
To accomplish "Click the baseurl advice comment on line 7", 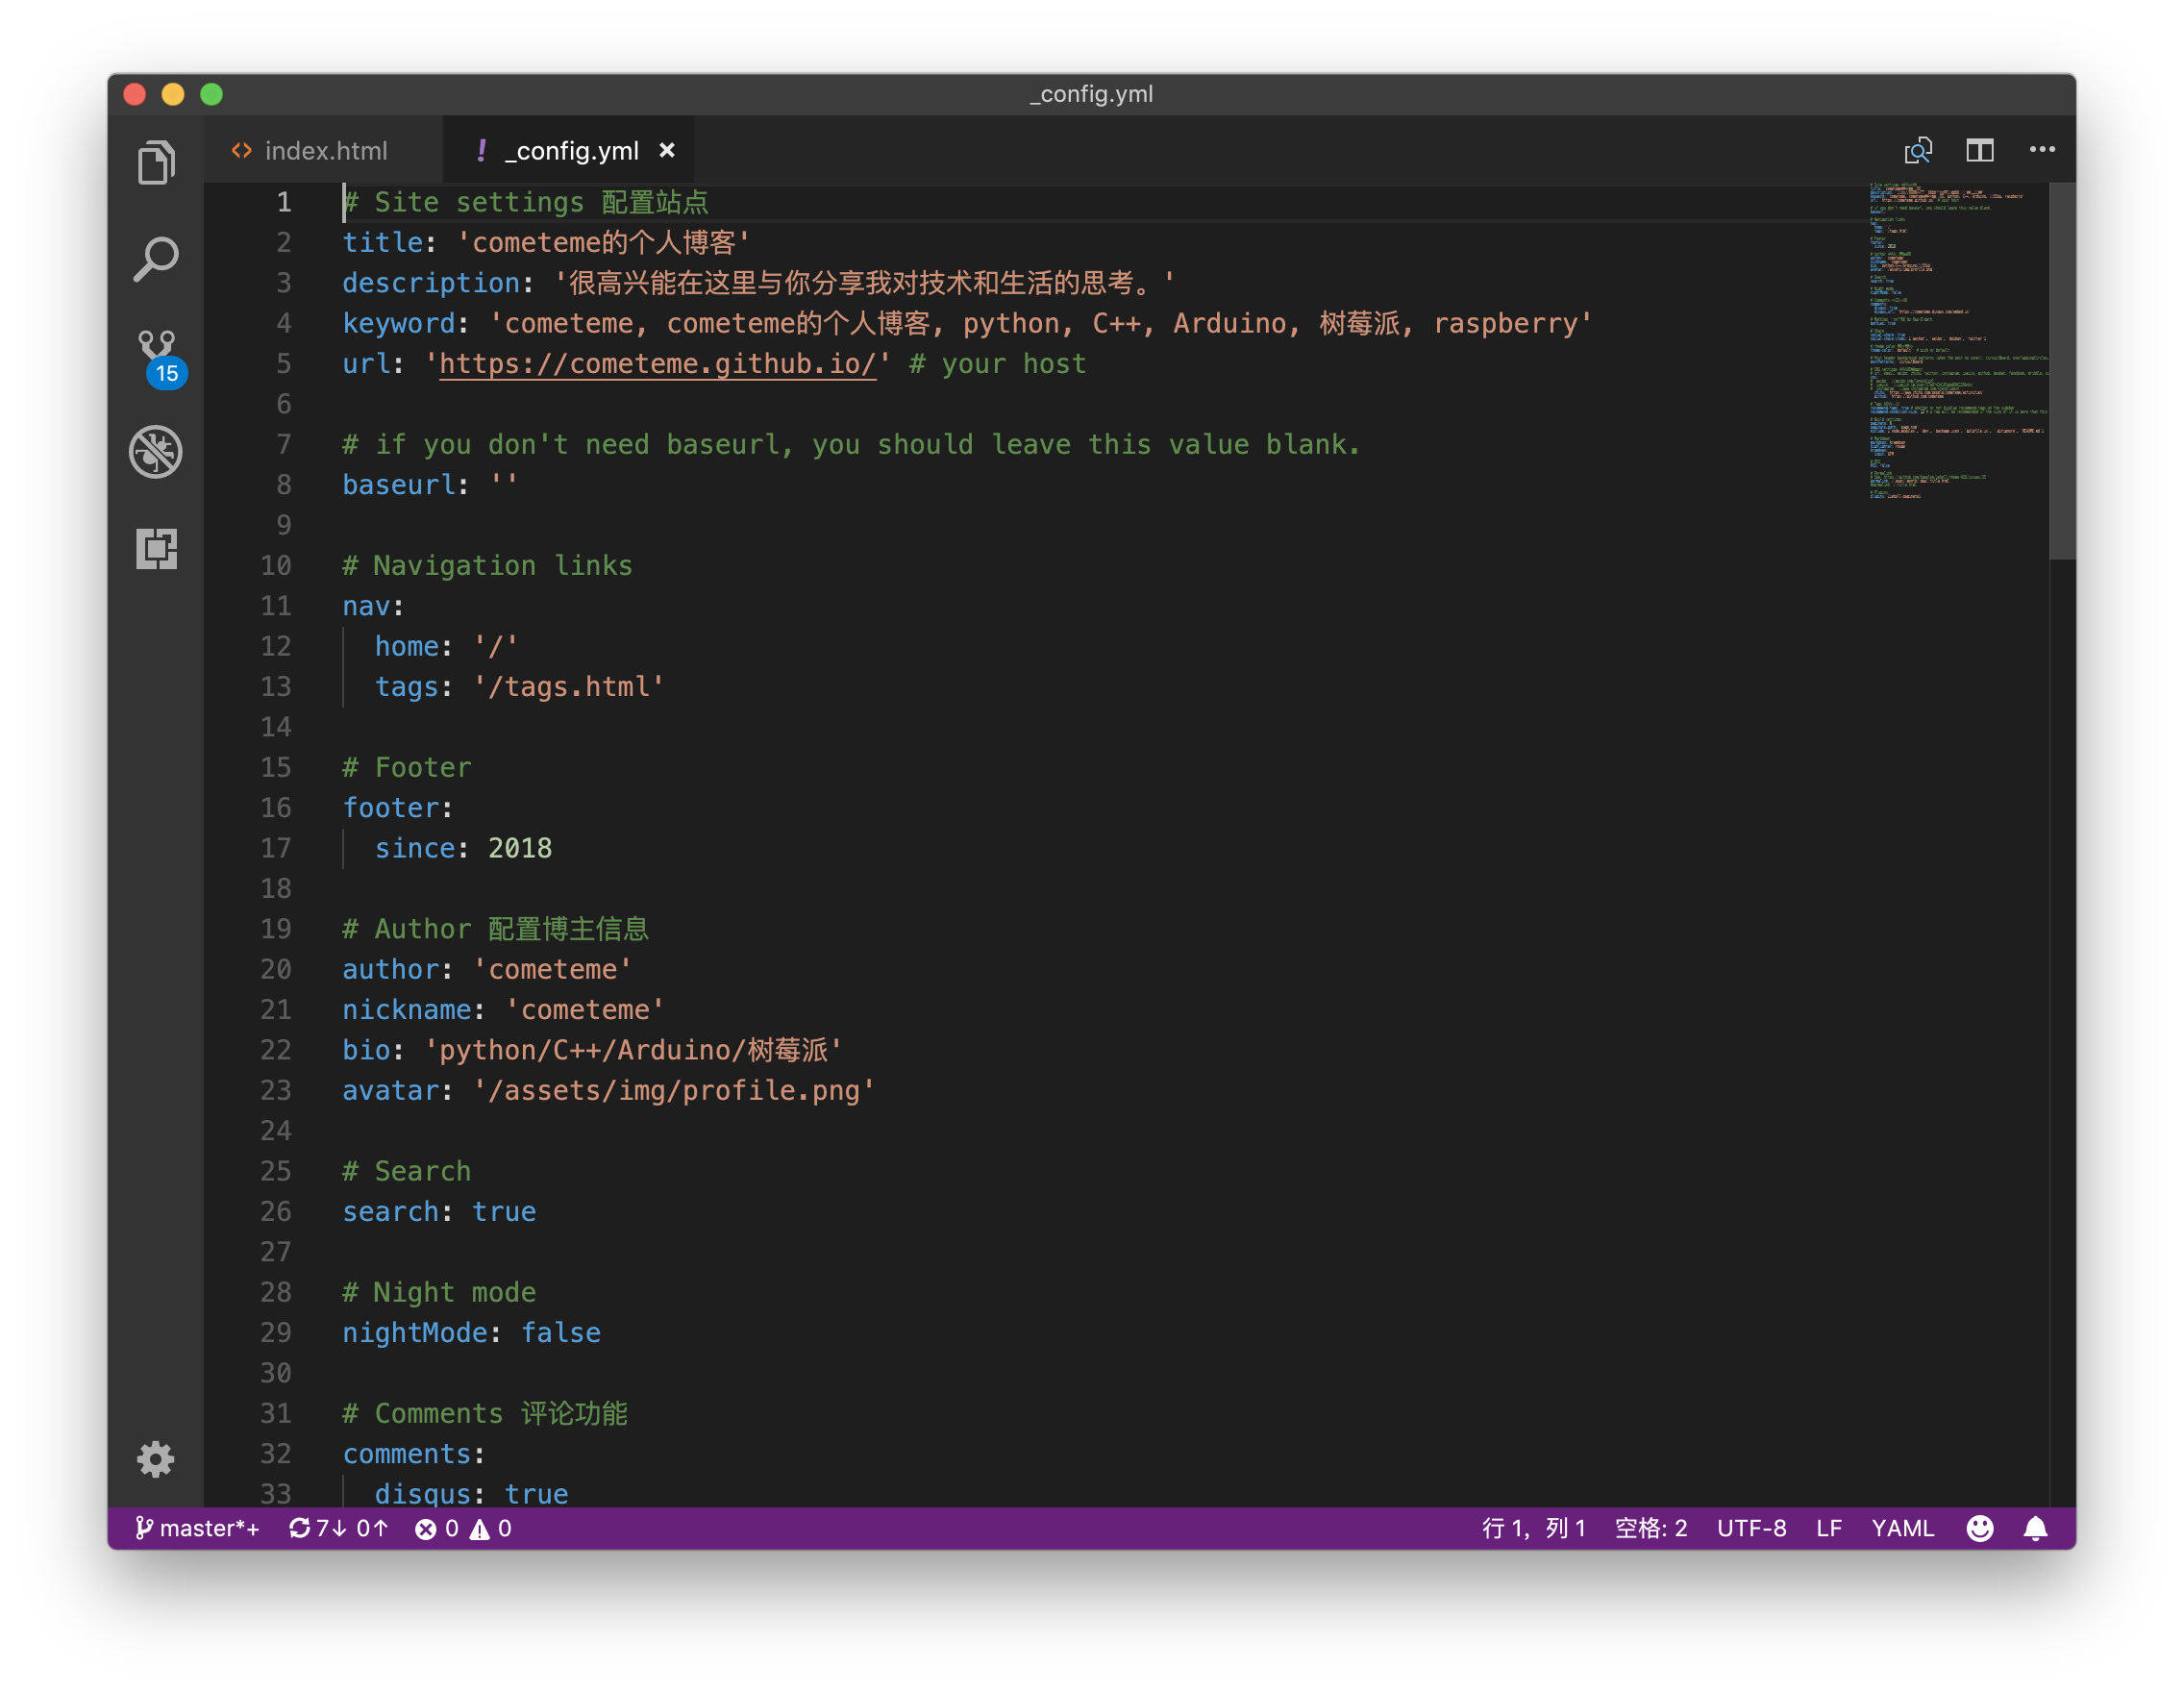I will pos(851,445).
